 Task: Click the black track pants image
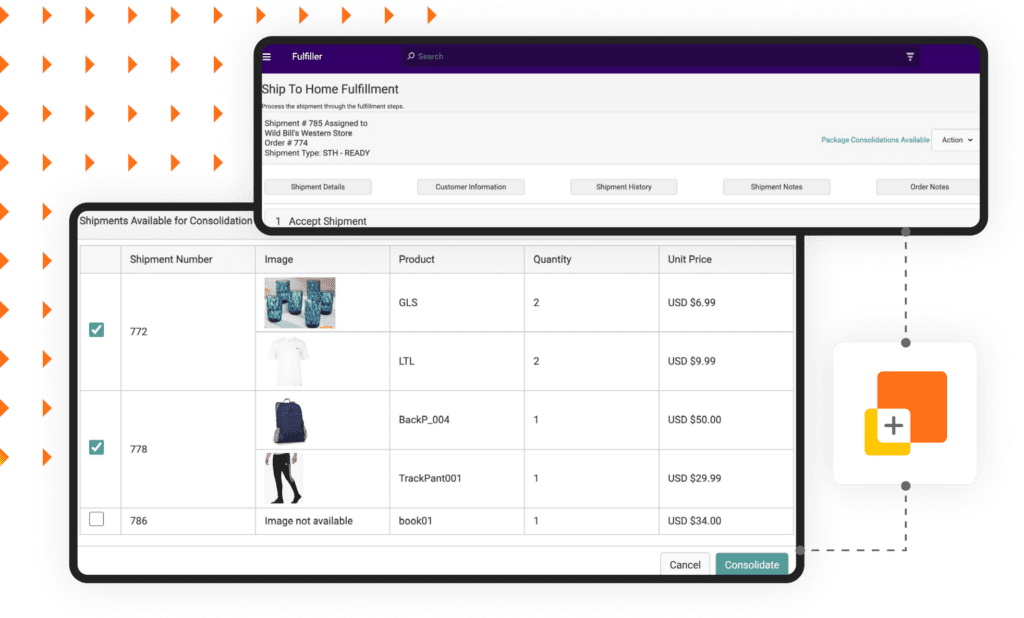283,478
